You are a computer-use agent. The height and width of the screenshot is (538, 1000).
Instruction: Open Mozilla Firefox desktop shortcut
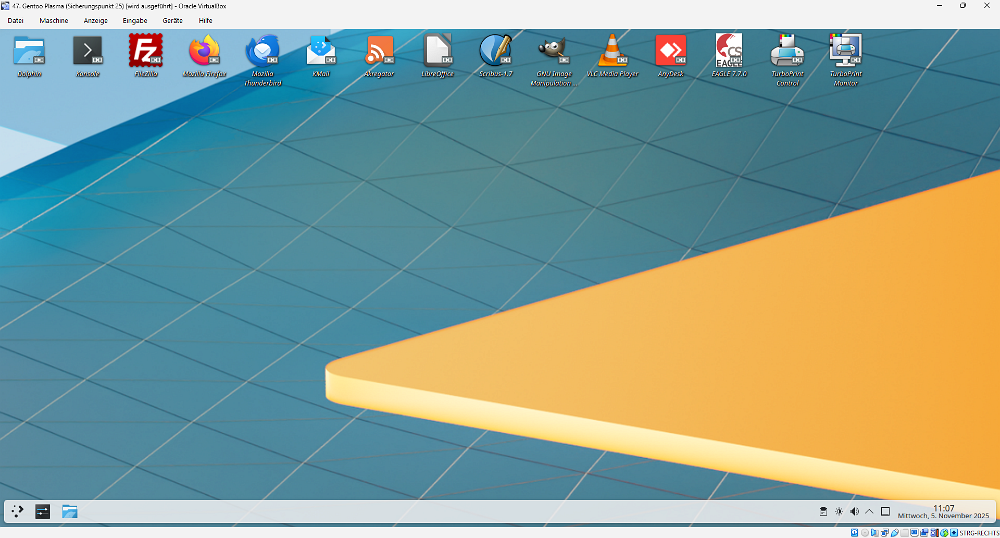tap(205, 51)
